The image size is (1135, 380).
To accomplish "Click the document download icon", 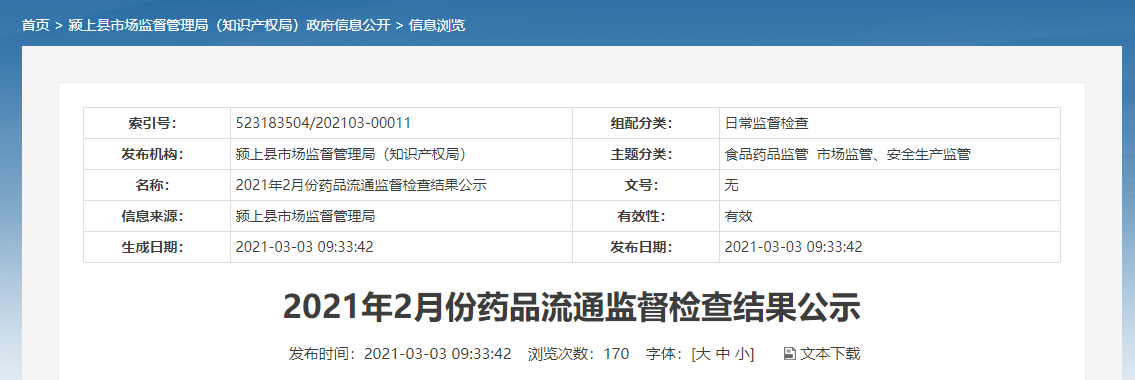I will click(x=790, y=354).
